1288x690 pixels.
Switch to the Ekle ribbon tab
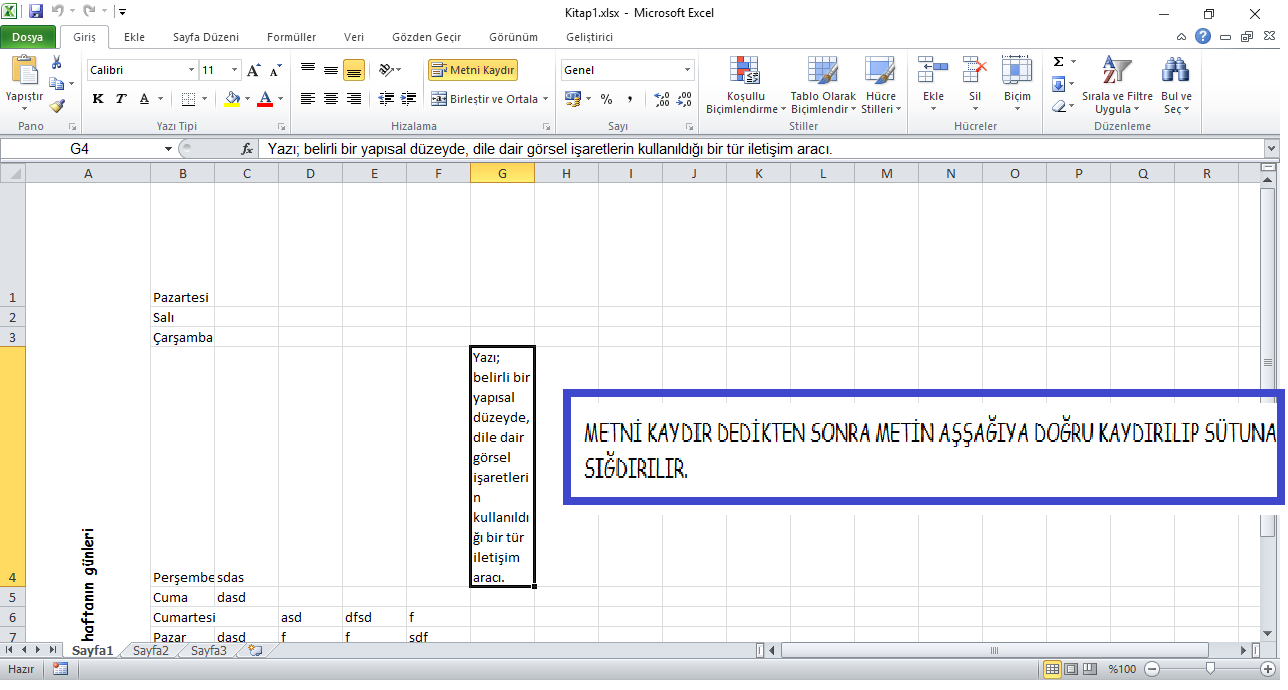(x=134, y=37)
